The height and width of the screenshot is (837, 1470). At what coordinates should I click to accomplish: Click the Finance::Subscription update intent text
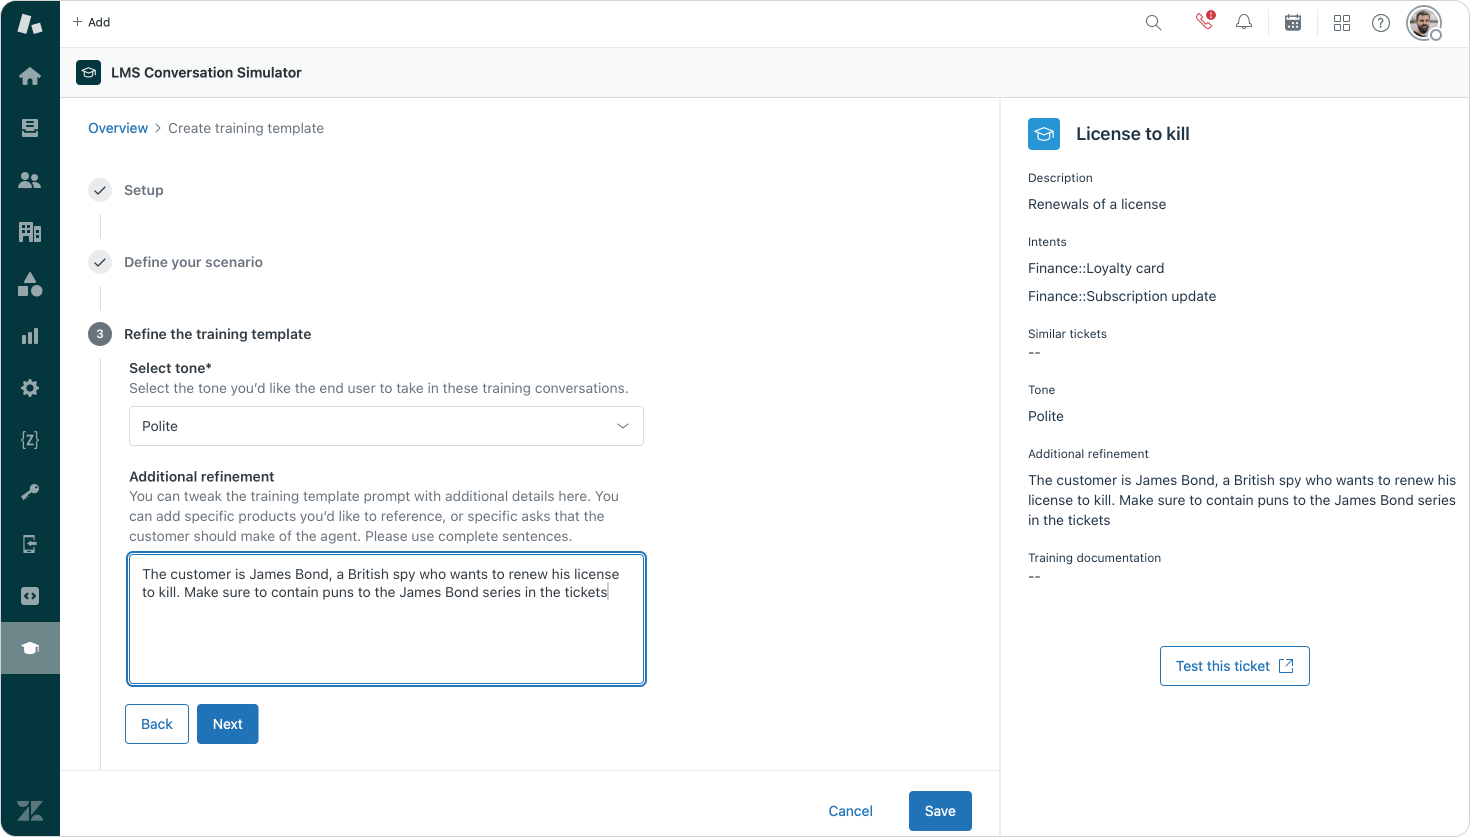pyautogui.click(x=1122, y=296)
